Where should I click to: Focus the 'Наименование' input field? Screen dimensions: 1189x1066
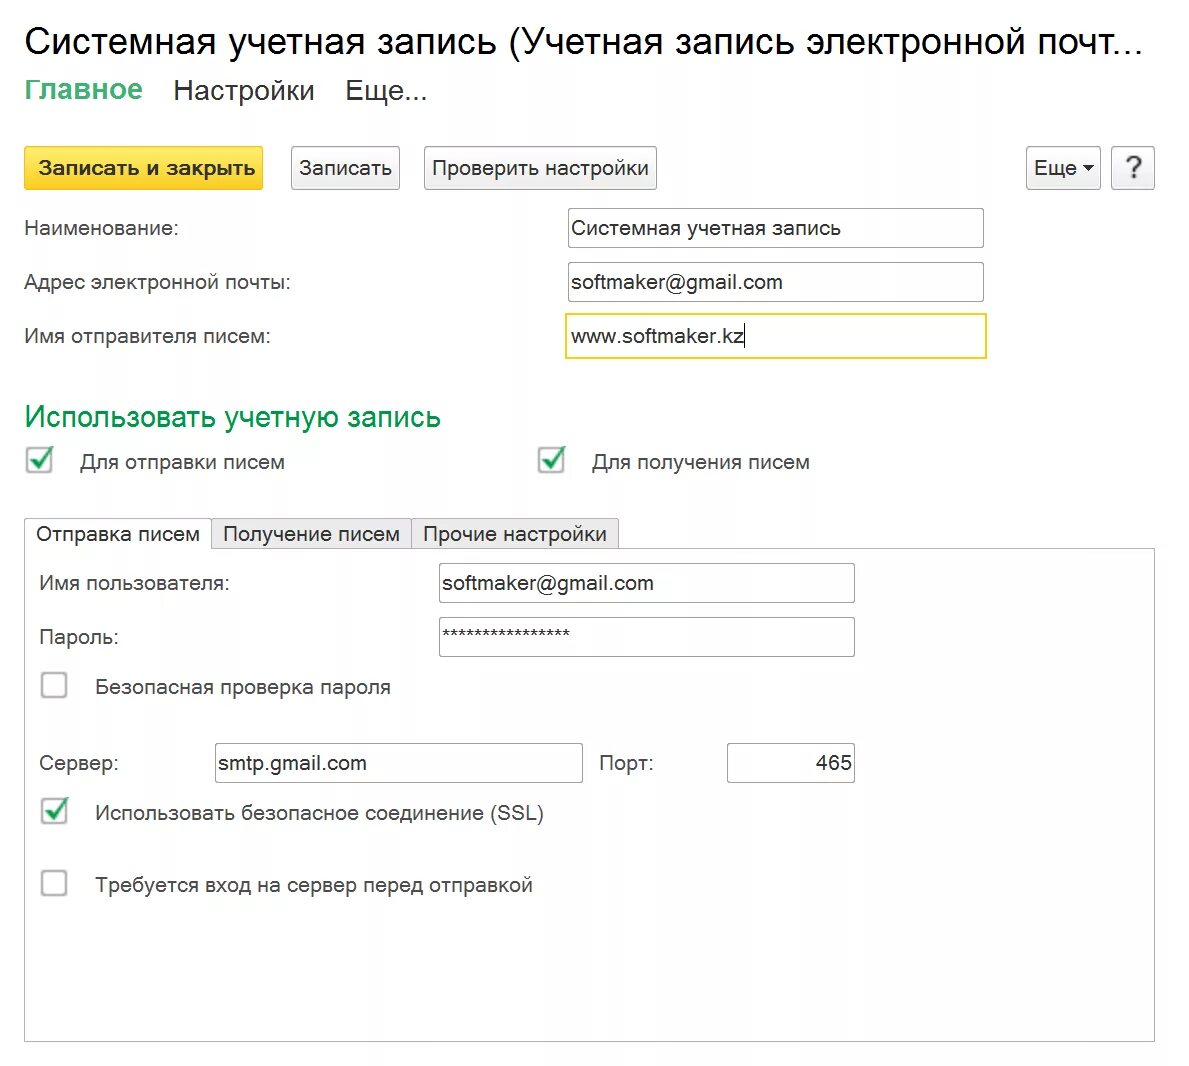pyautogui.click(x=775, y=228)
